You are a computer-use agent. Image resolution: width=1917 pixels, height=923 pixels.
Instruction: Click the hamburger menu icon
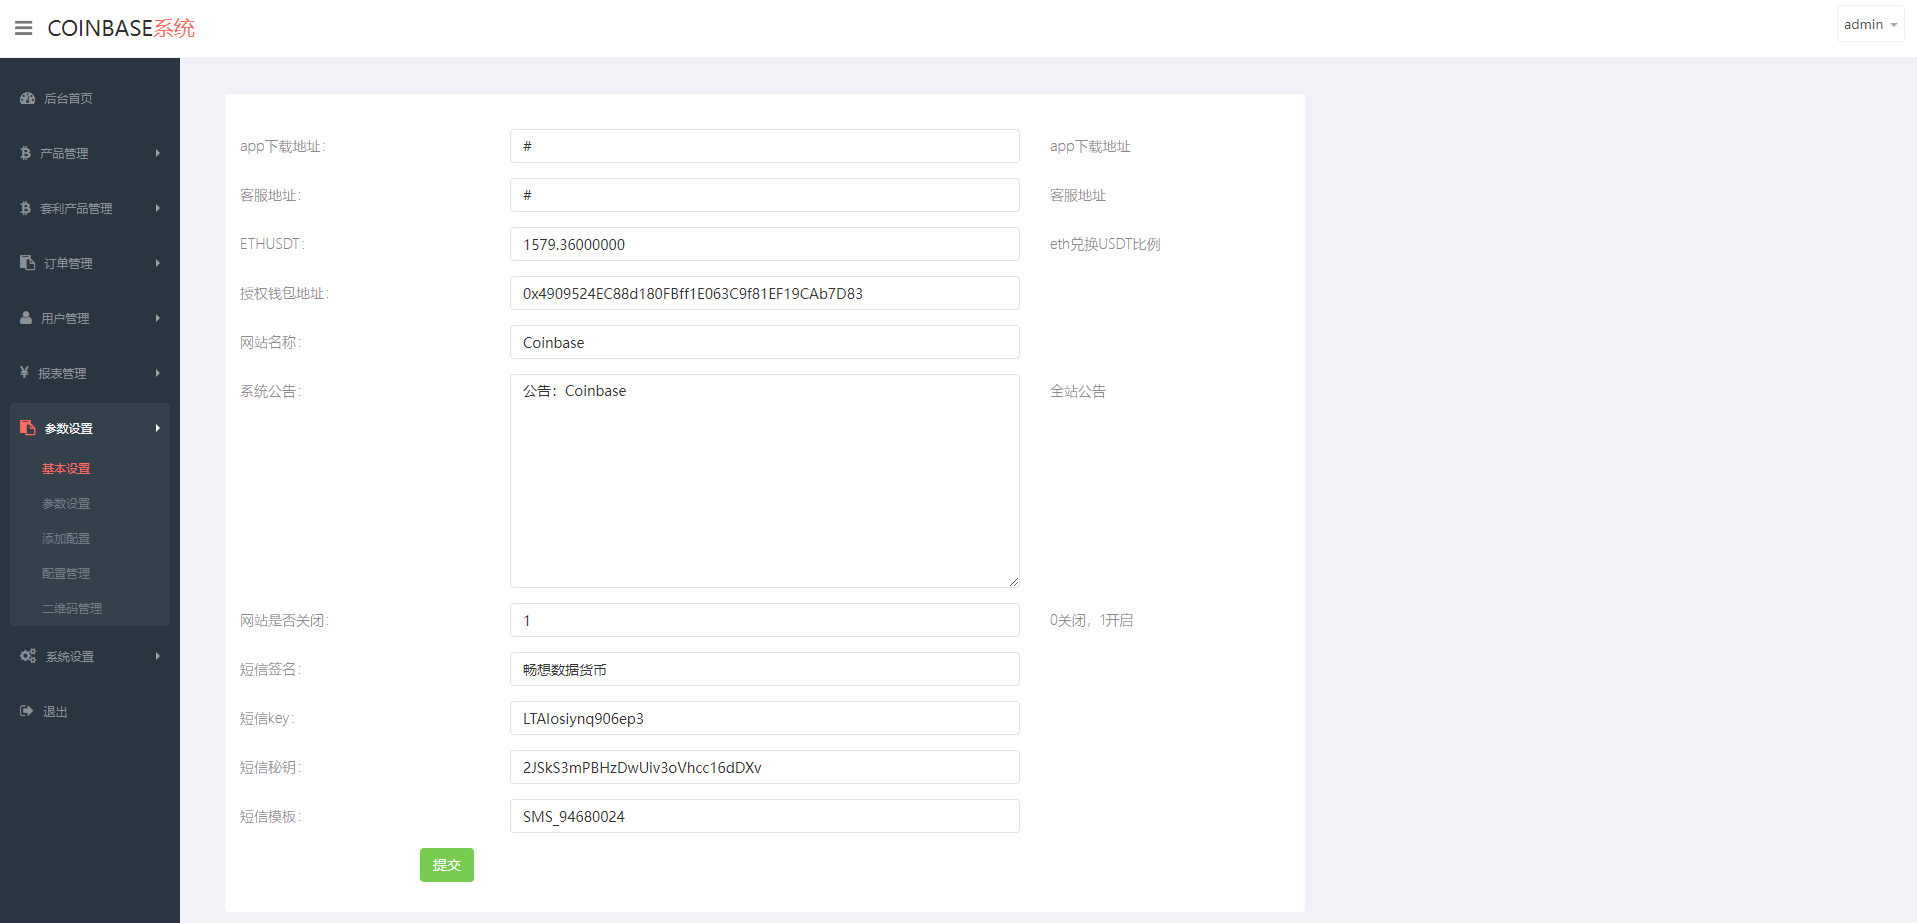click(x=24, y=28)
